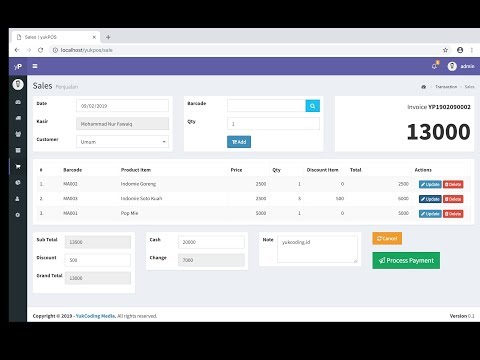Click the Indomie Soto Kuah product cell
Viewport: 480px width, 360px height.
[141, 199]
